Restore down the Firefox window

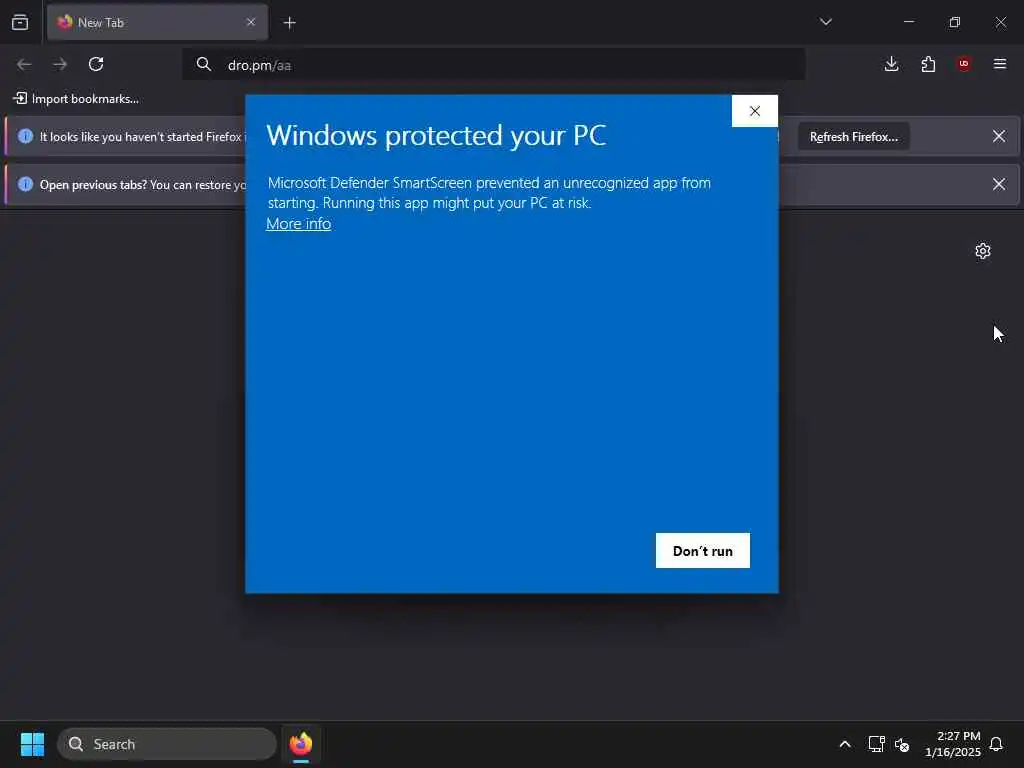955,22
